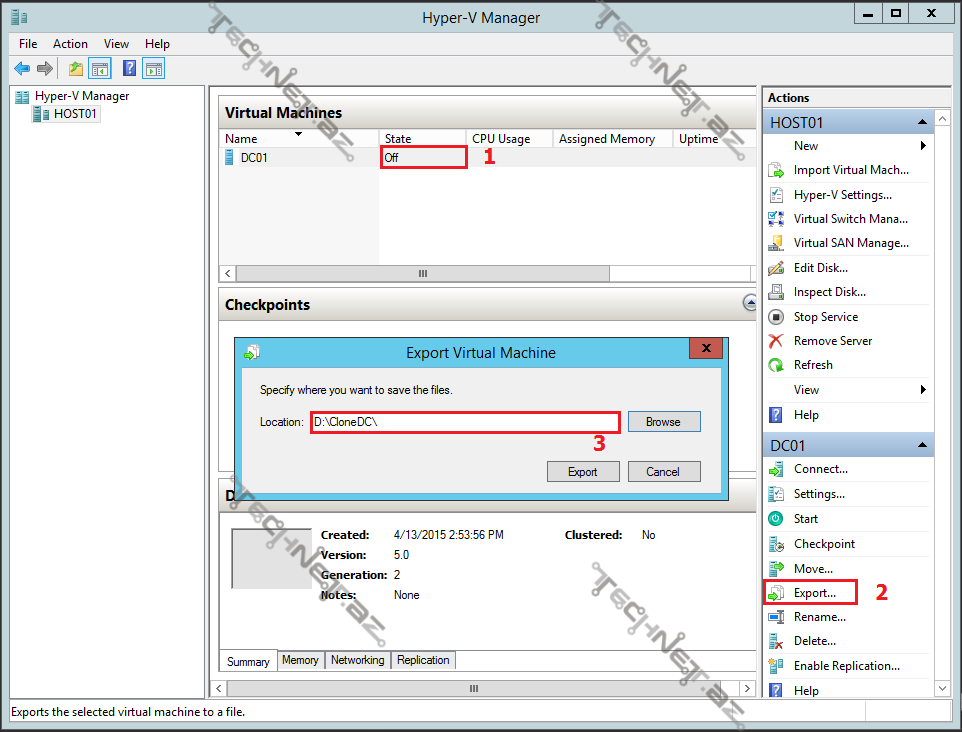Click the back navigation arrow in the toolbar
This screenshot has width=962, height=732.
click(22, 68)
